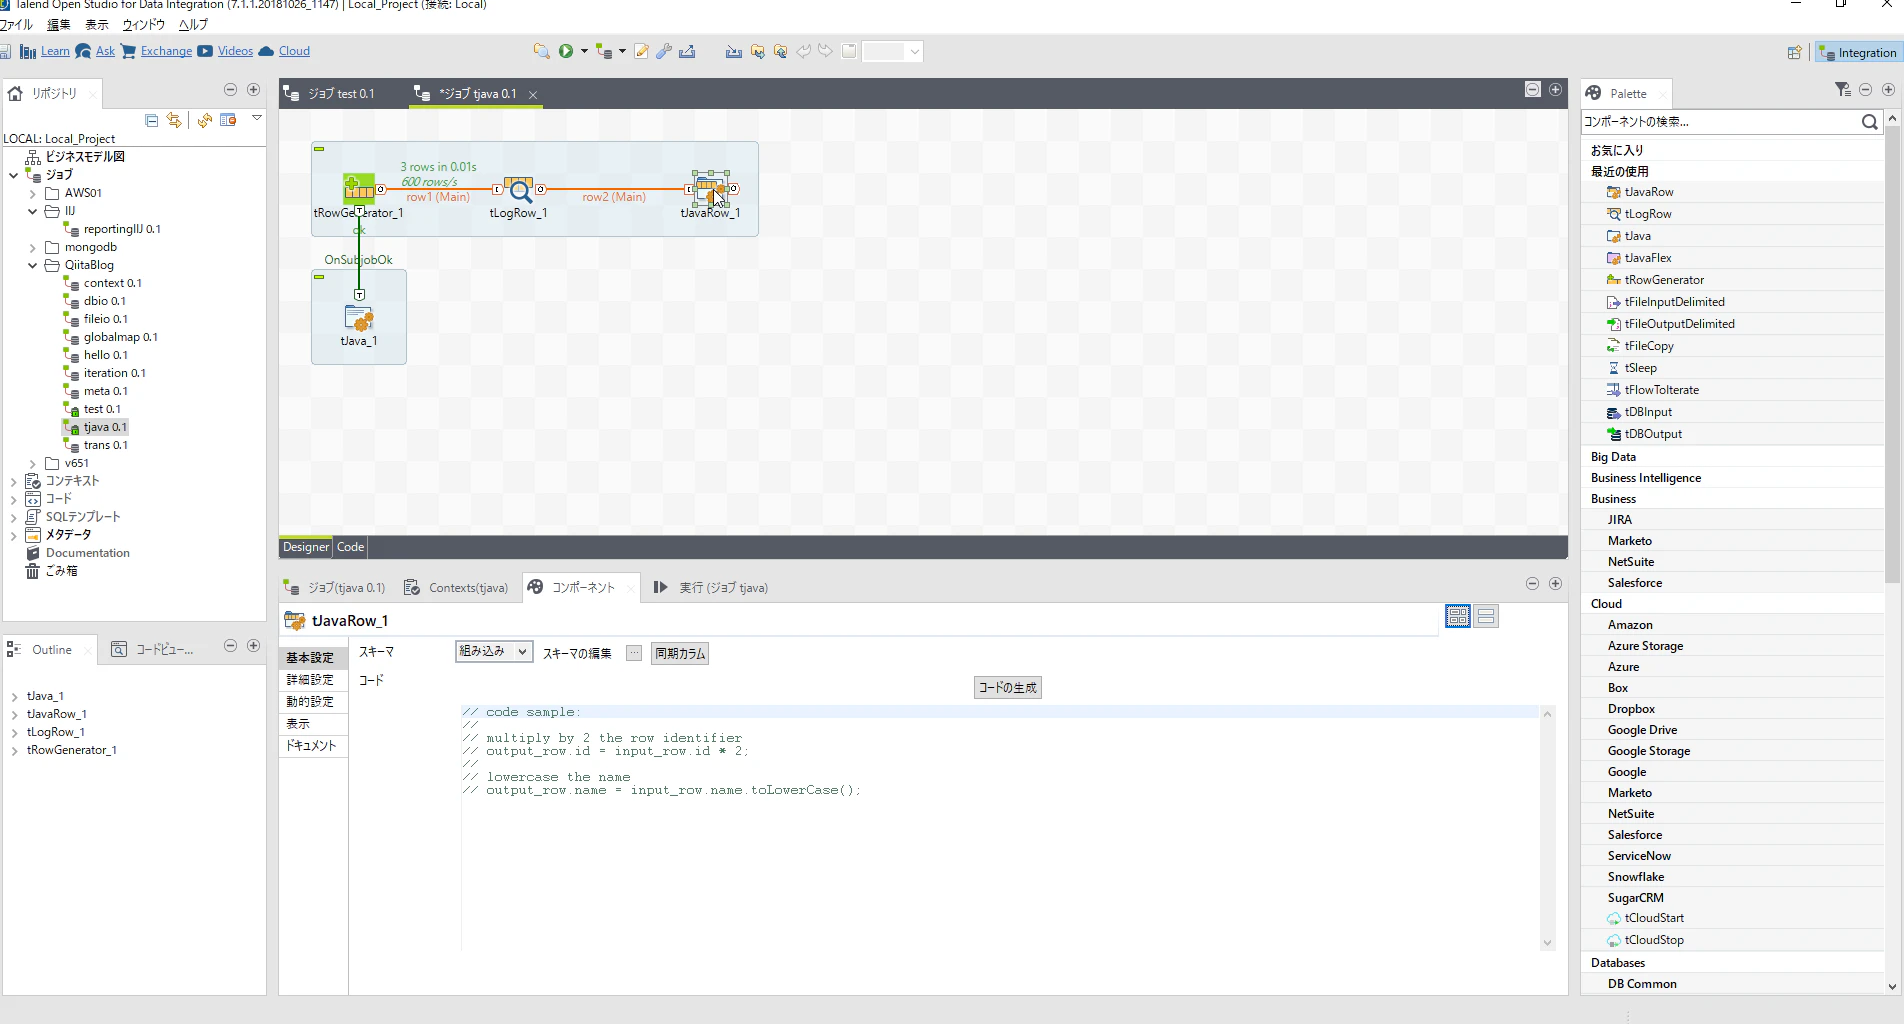The height and width of the screenshot is (1024, 1904).
Task: Click the palette search magnifier icon
Action: (x=1869, y=122)
